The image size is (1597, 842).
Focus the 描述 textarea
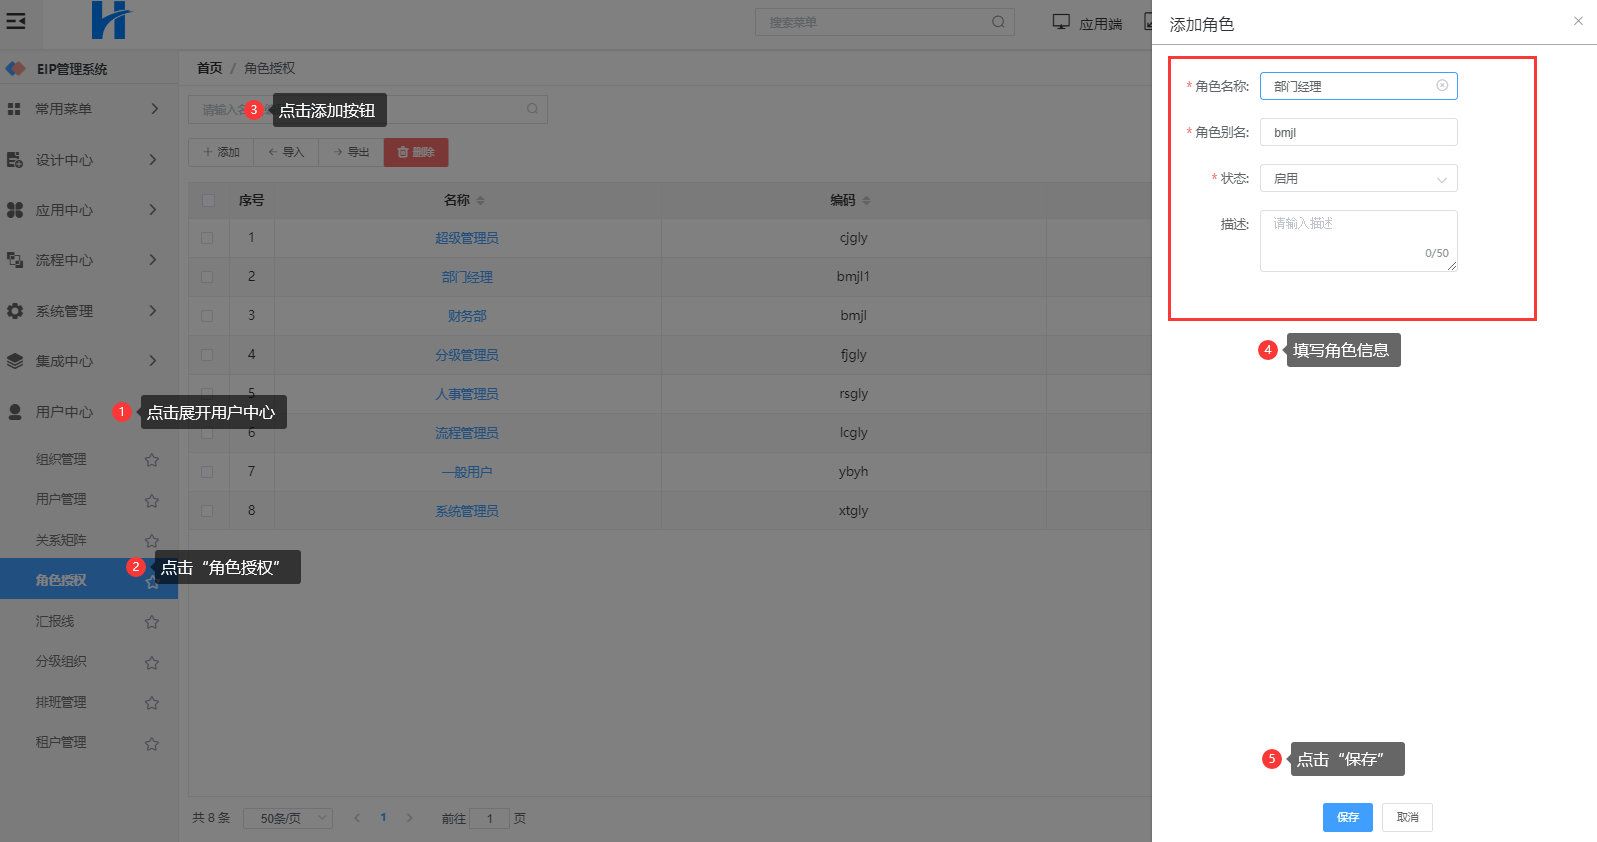click(1358, 240)
